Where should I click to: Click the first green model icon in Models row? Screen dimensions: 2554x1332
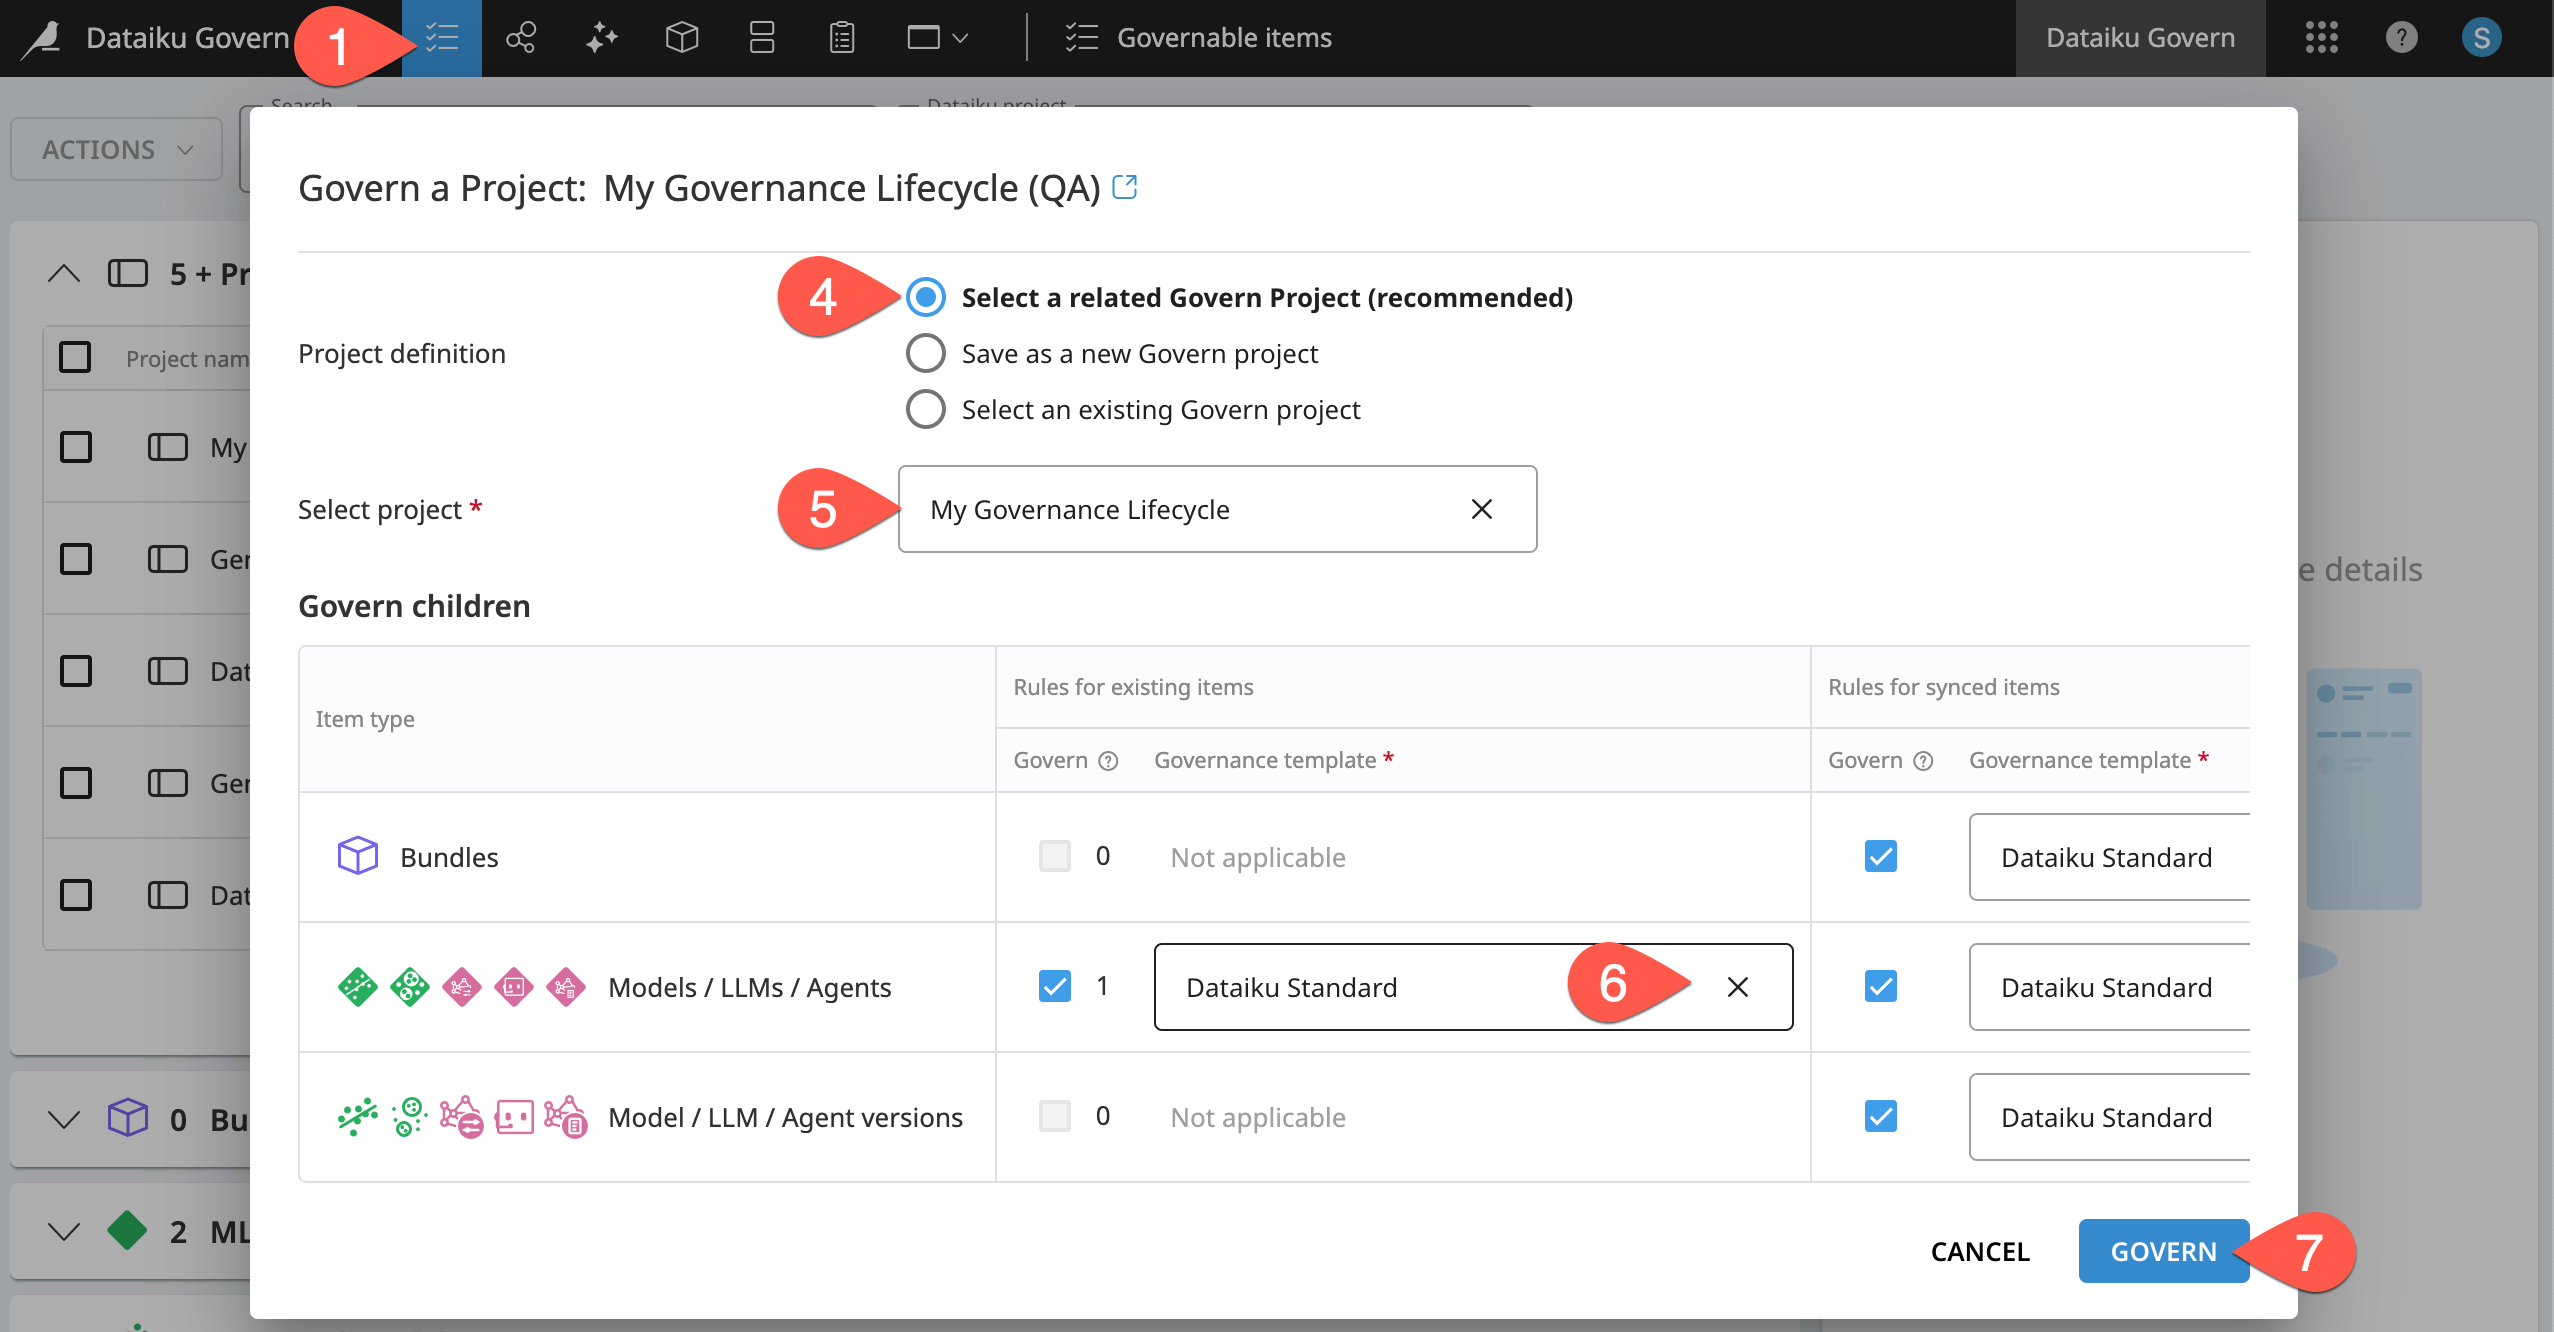357,987
